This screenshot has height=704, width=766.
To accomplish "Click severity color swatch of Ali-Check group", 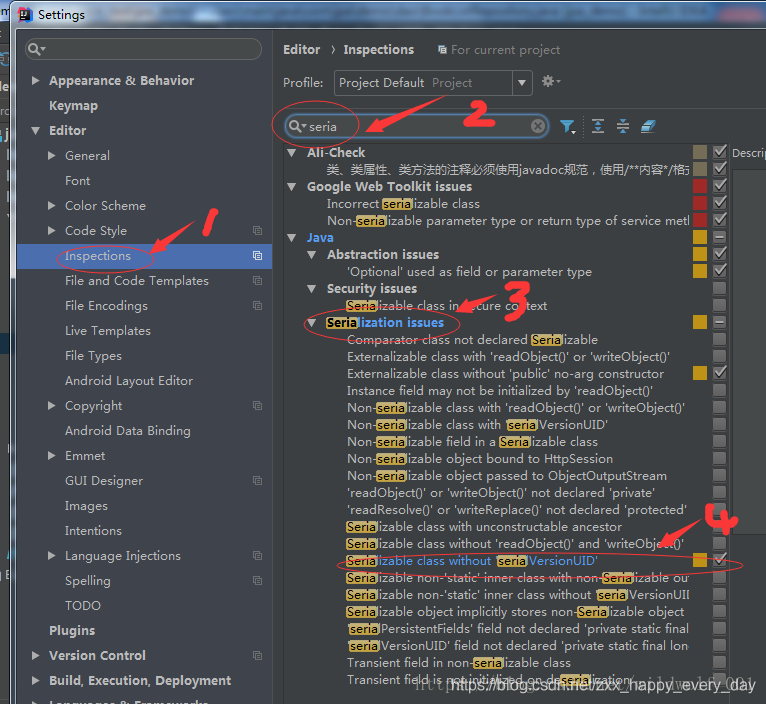I will tap(700, 152).
